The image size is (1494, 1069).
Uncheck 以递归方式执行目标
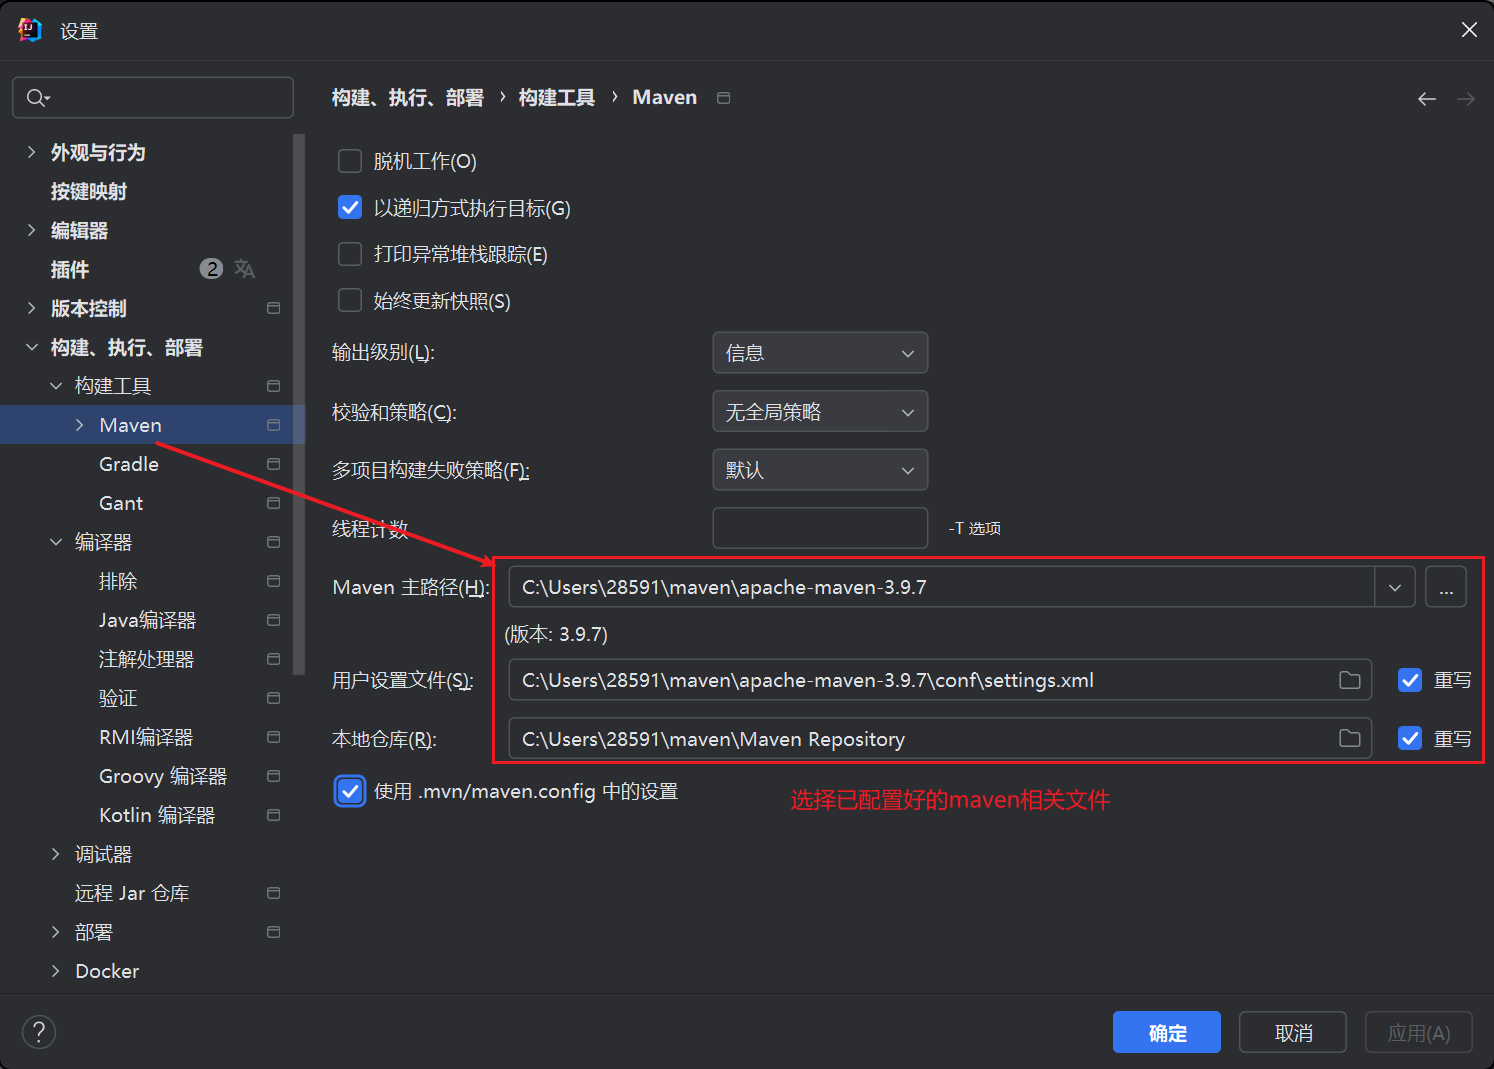(350, 208)
